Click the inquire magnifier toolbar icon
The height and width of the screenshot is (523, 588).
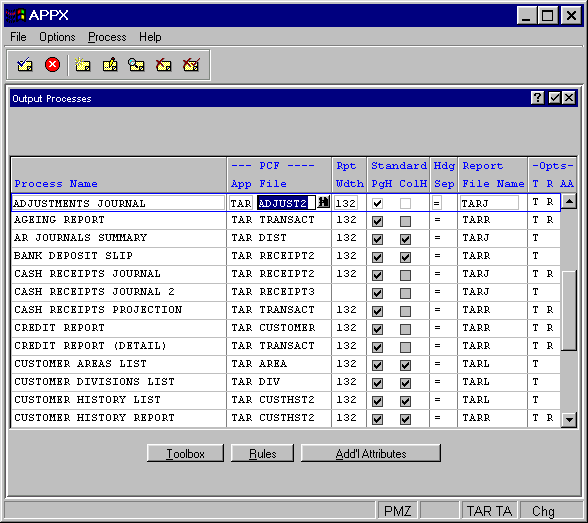point(136,65)
